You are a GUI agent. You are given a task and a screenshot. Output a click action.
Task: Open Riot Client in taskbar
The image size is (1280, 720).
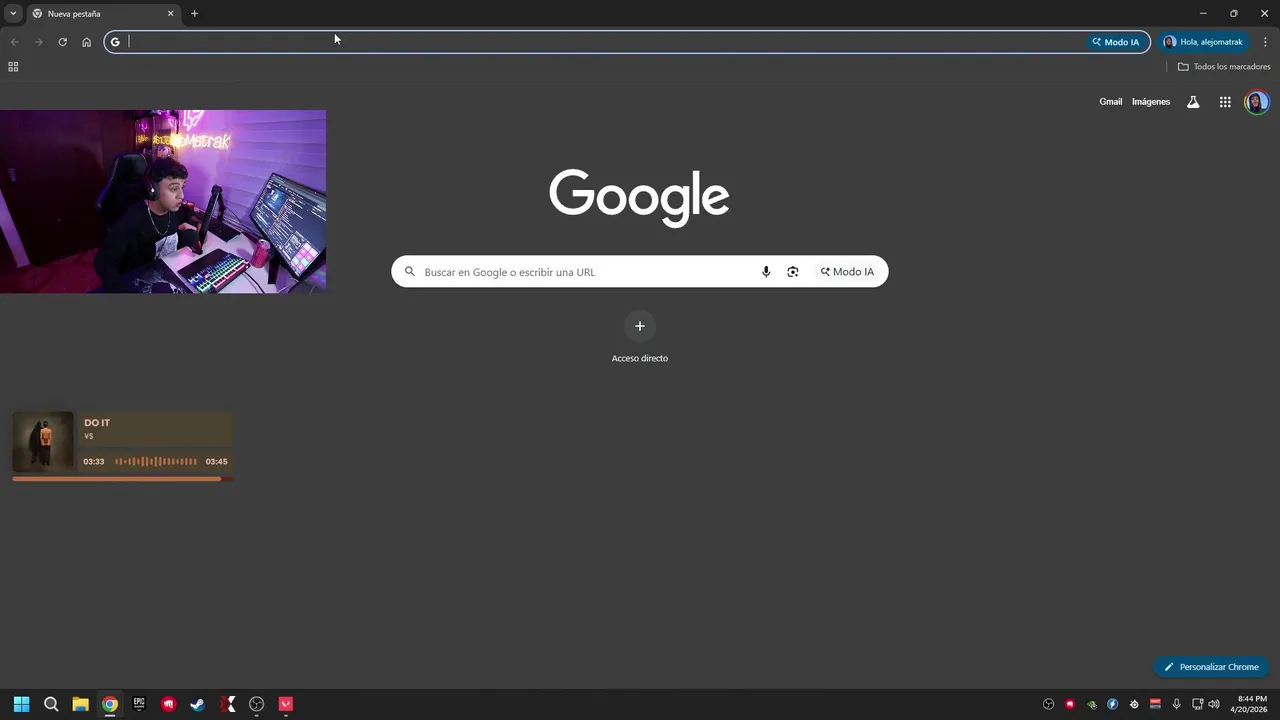pos(168,704)
